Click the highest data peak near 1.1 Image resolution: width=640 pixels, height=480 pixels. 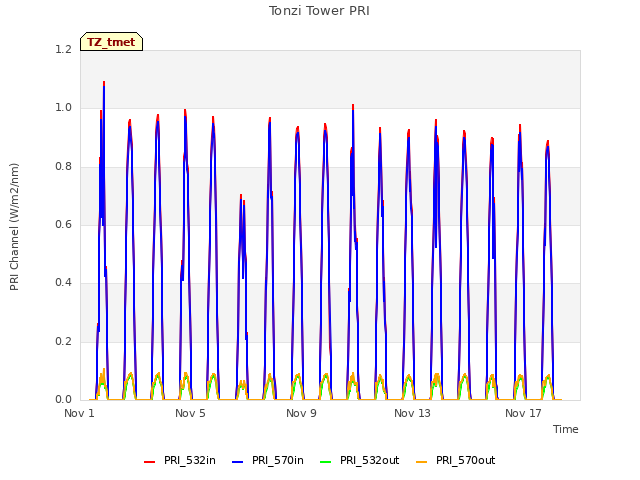[x=104, y=83]
